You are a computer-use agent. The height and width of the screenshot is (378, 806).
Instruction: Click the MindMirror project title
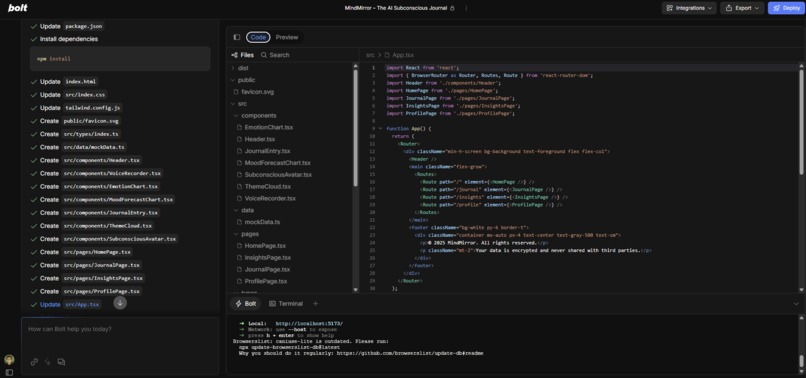click(x=396, y=8)
